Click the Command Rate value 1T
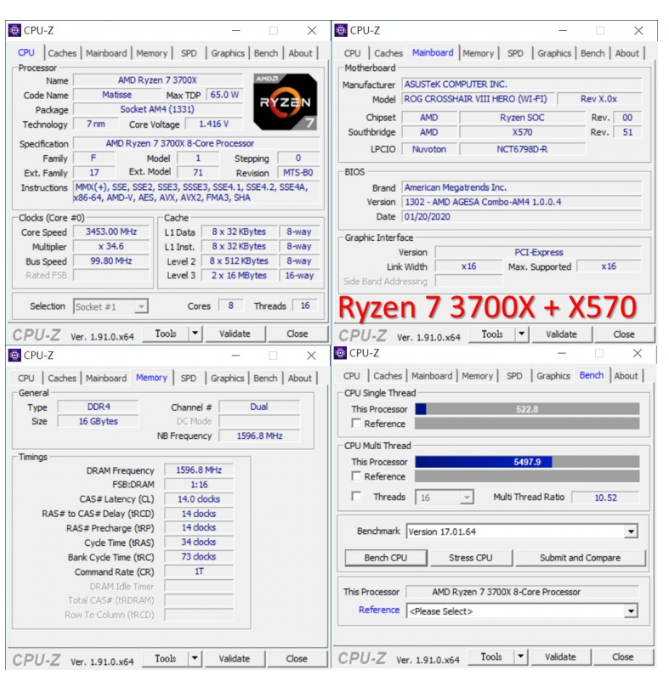Image resolution: width=669 pixels, height=678 pixels. pos(198,572)
